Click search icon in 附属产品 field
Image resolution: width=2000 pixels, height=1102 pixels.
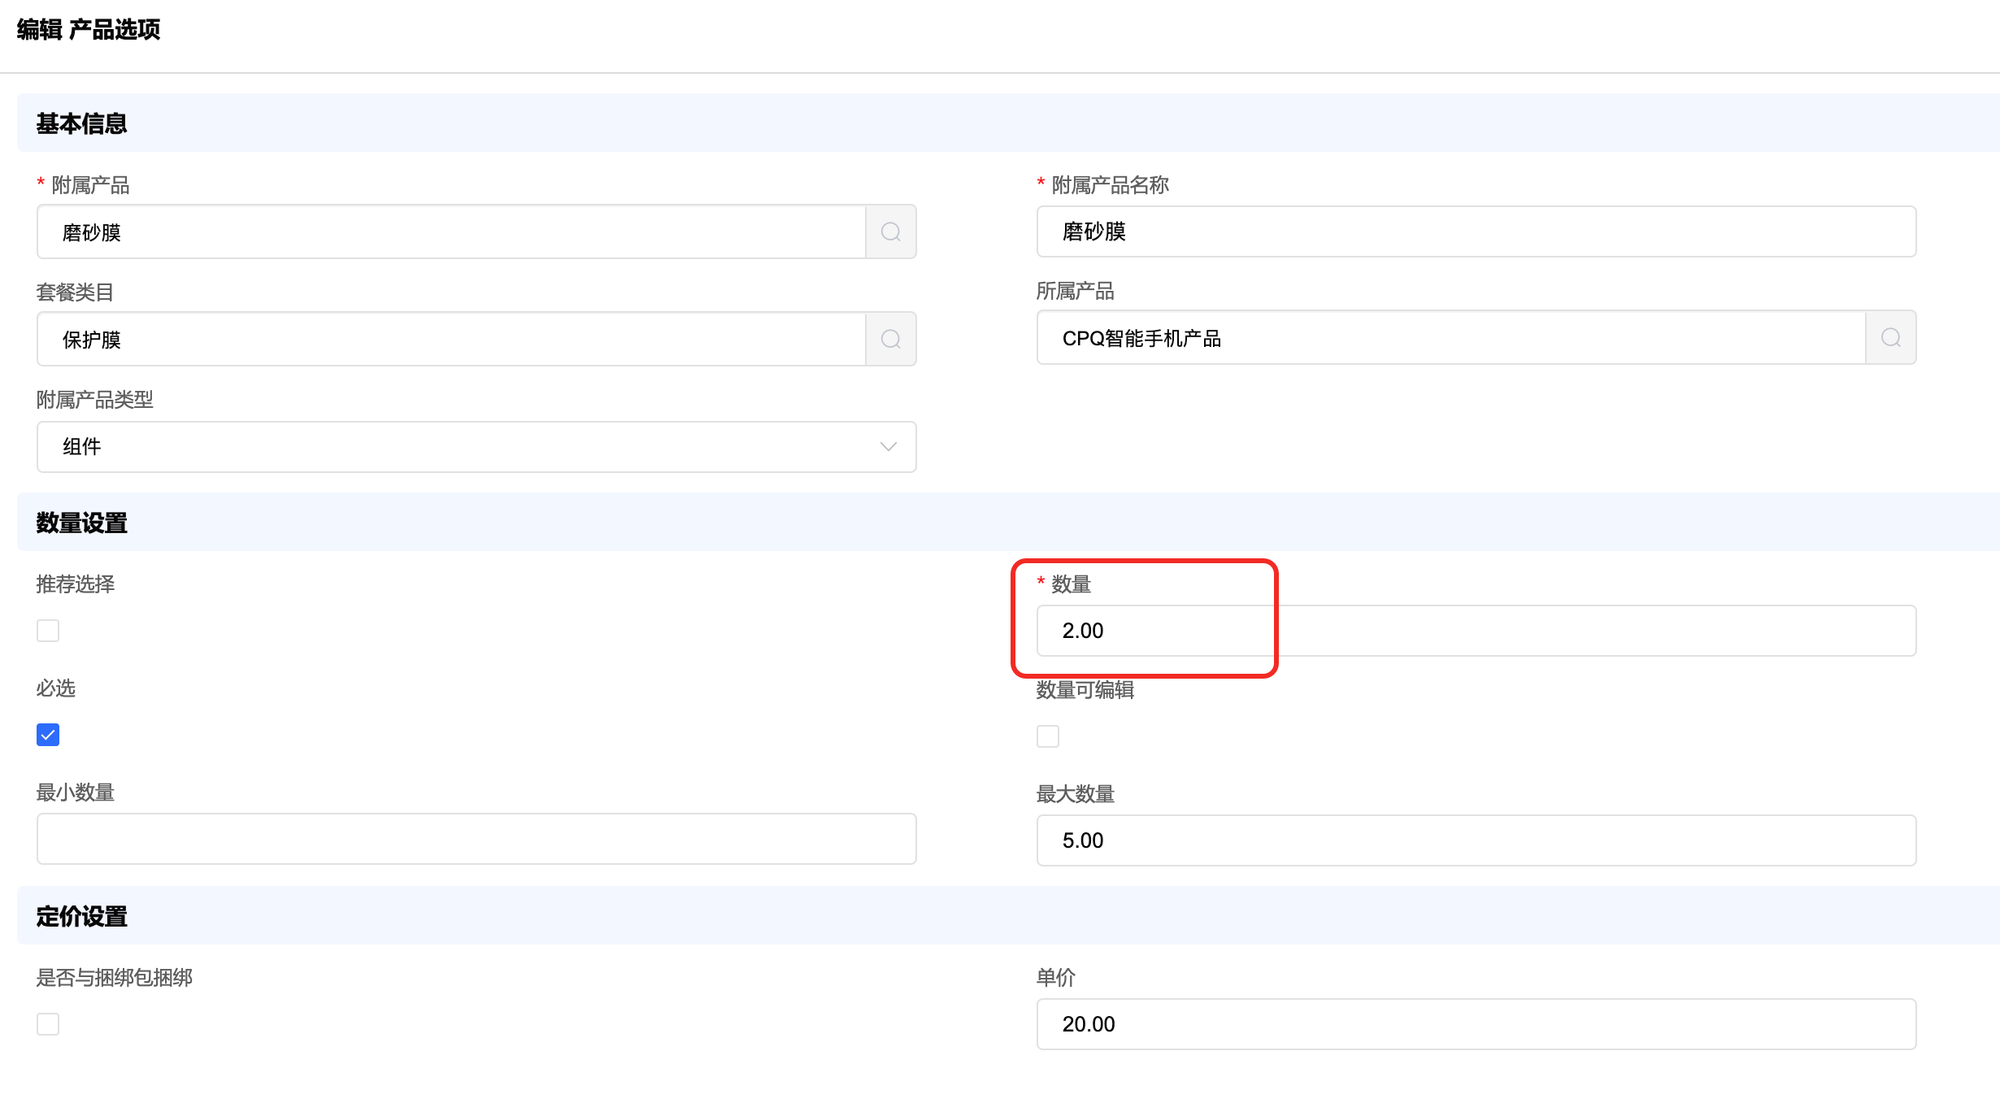click(x=890, y=232)
